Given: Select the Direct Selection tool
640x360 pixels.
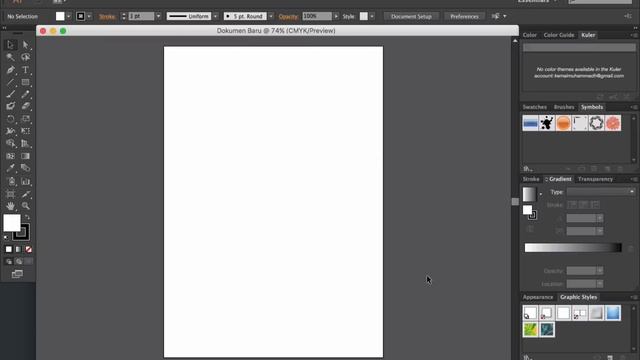Looking at the screenshot, I should [x=25, y=44].
